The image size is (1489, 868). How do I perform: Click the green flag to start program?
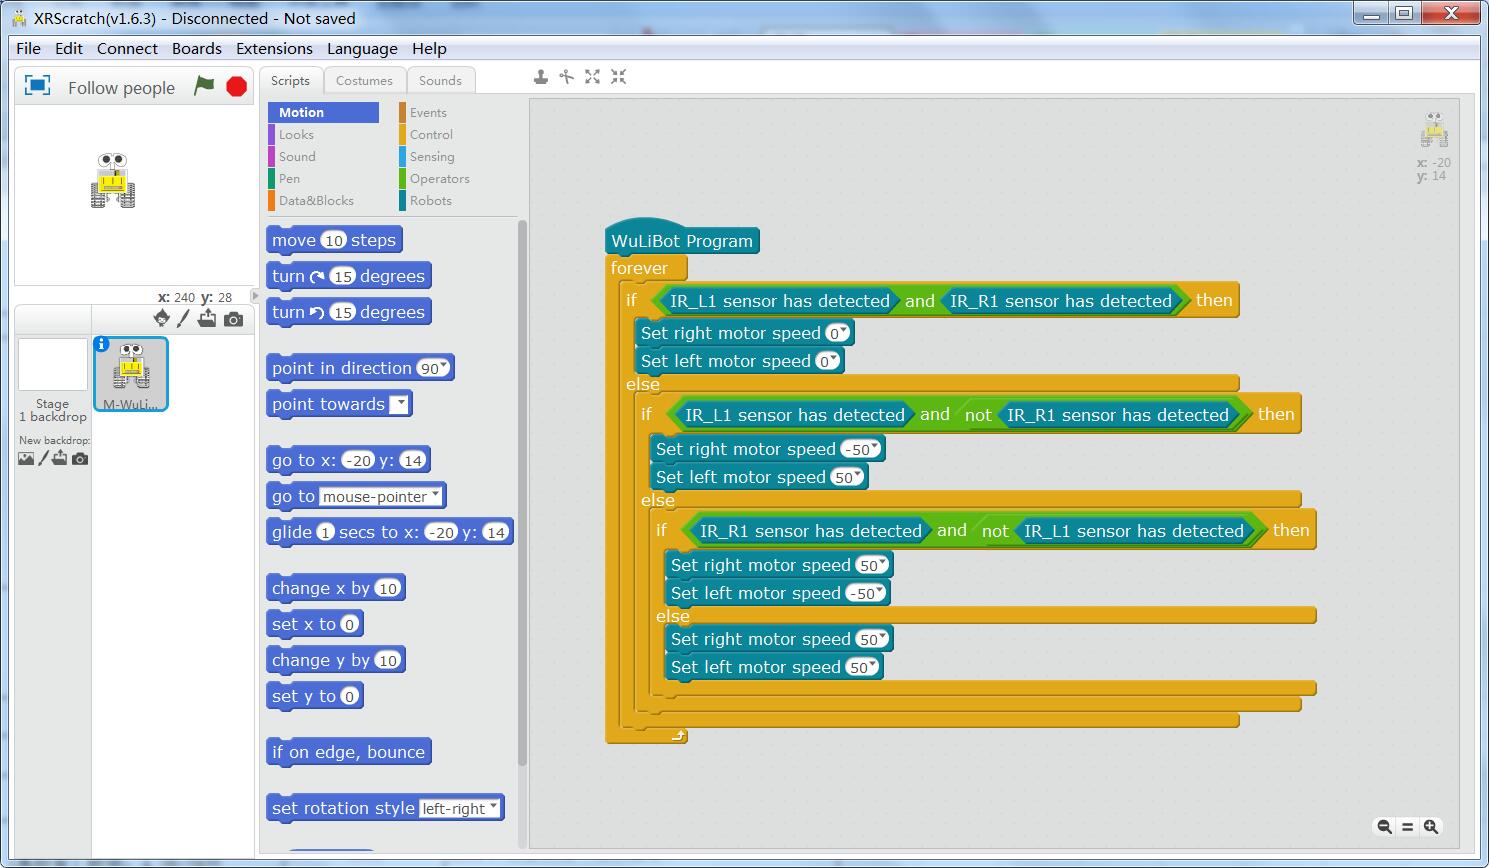click(x=204, y=86)
